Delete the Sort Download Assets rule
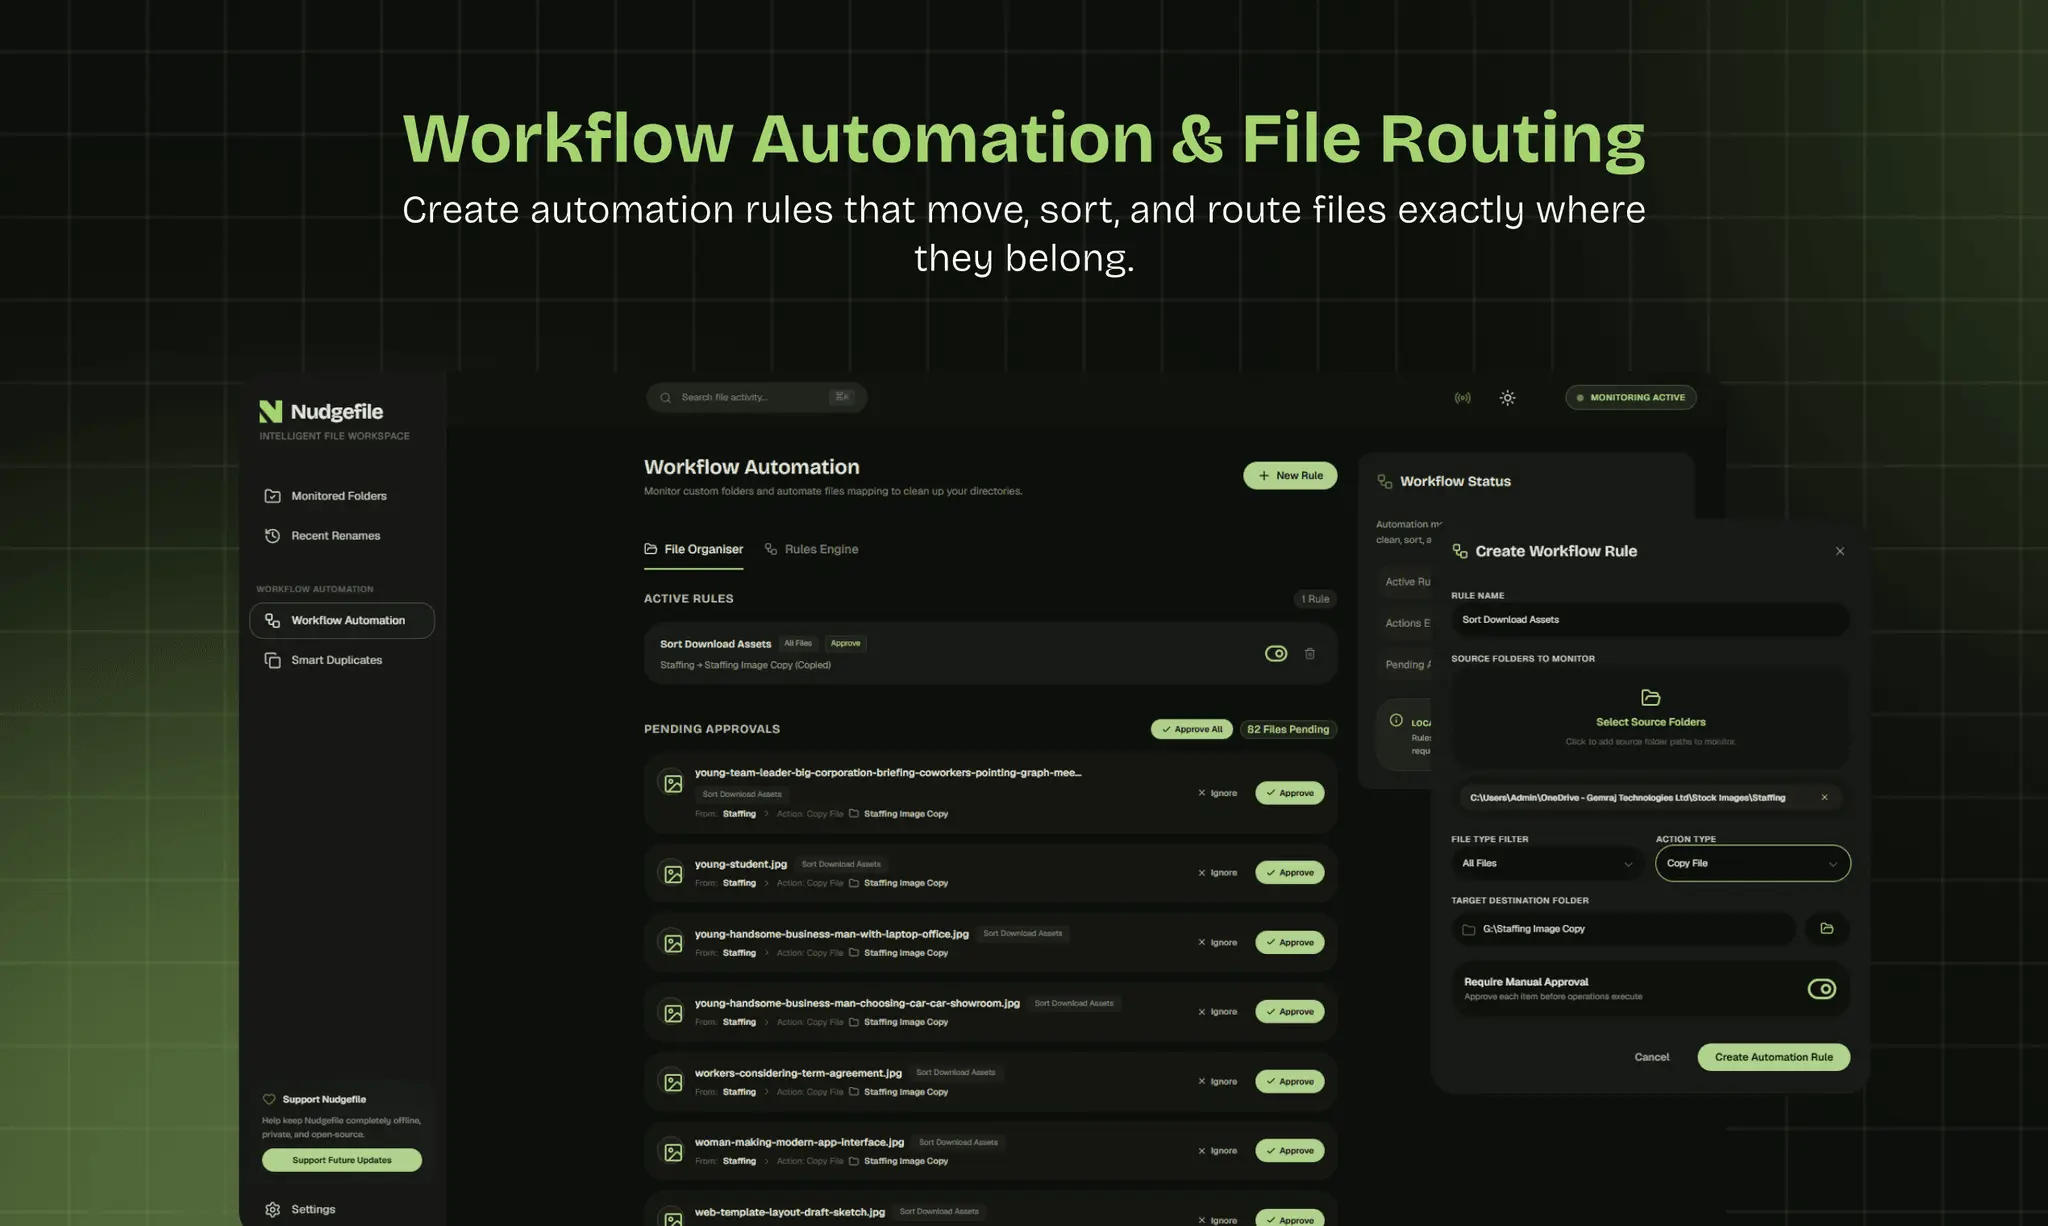Viewport: 2048px width, 1226px height. pos(1310,654)
